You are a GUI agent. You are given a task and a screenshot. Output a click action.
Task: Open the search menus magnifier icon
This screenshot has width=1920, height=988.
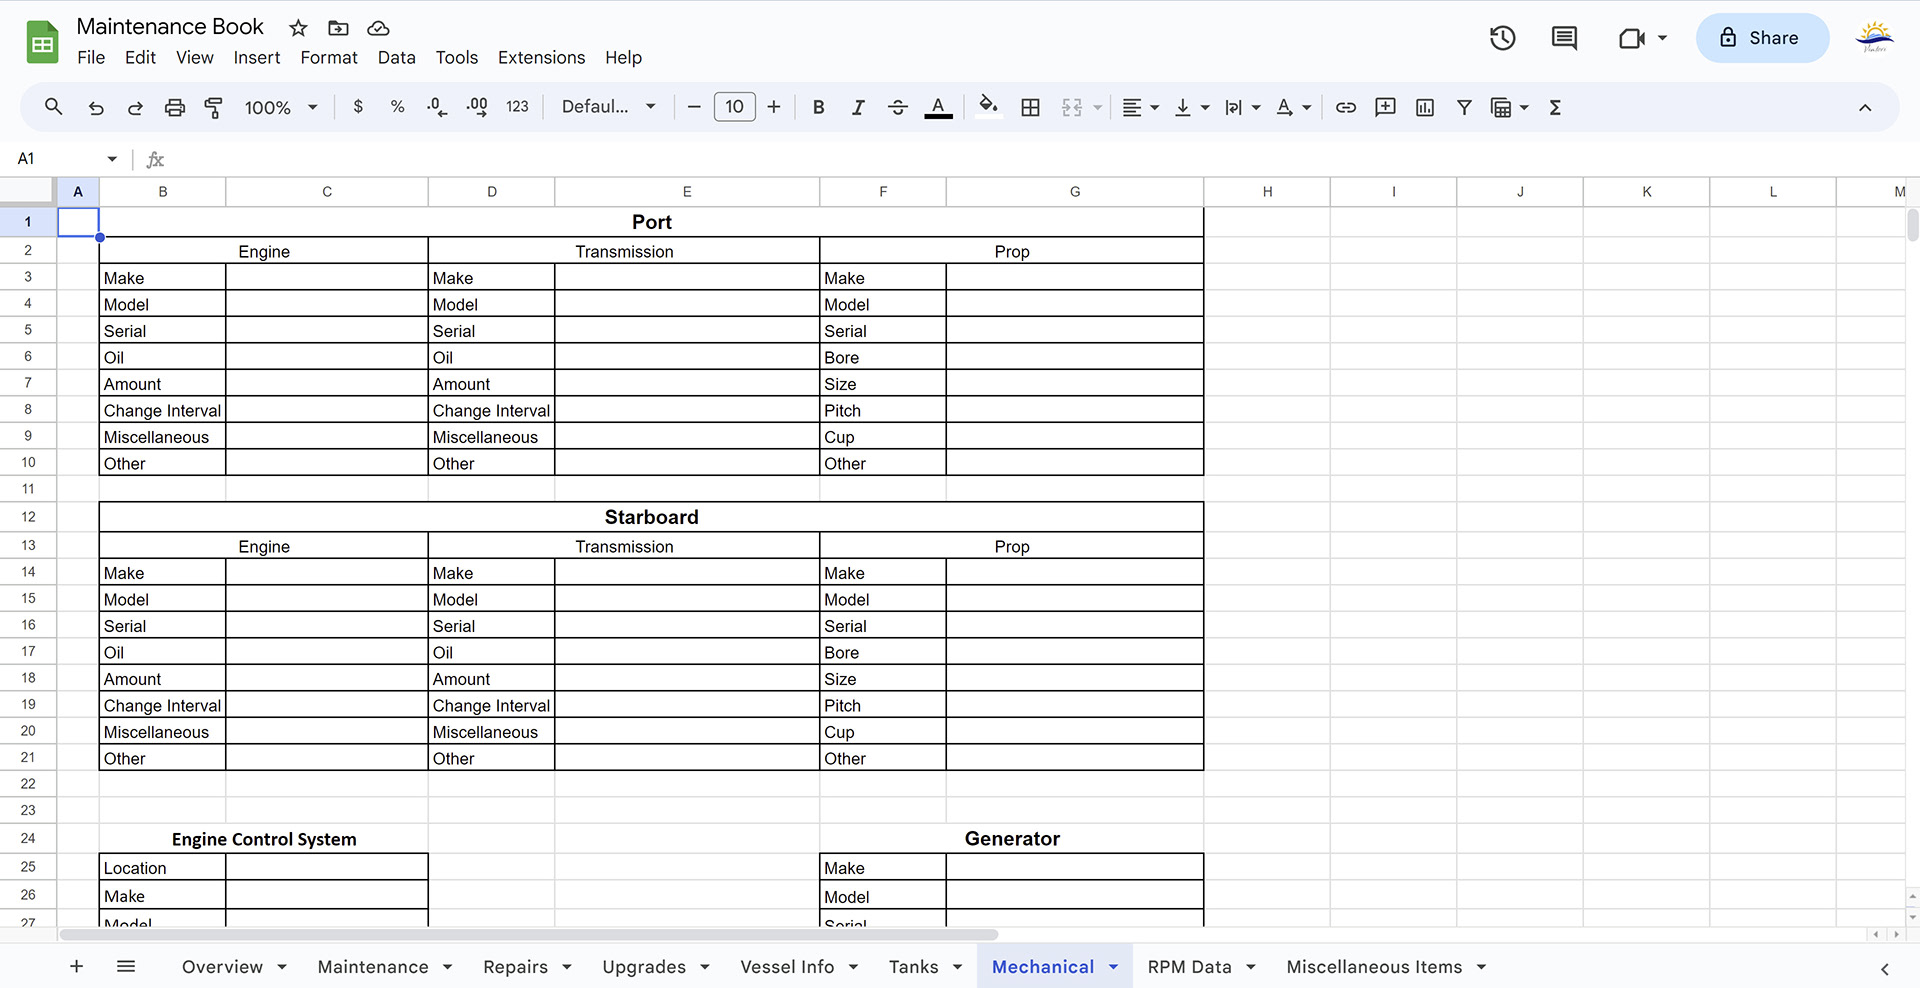[x=54, y=107]
